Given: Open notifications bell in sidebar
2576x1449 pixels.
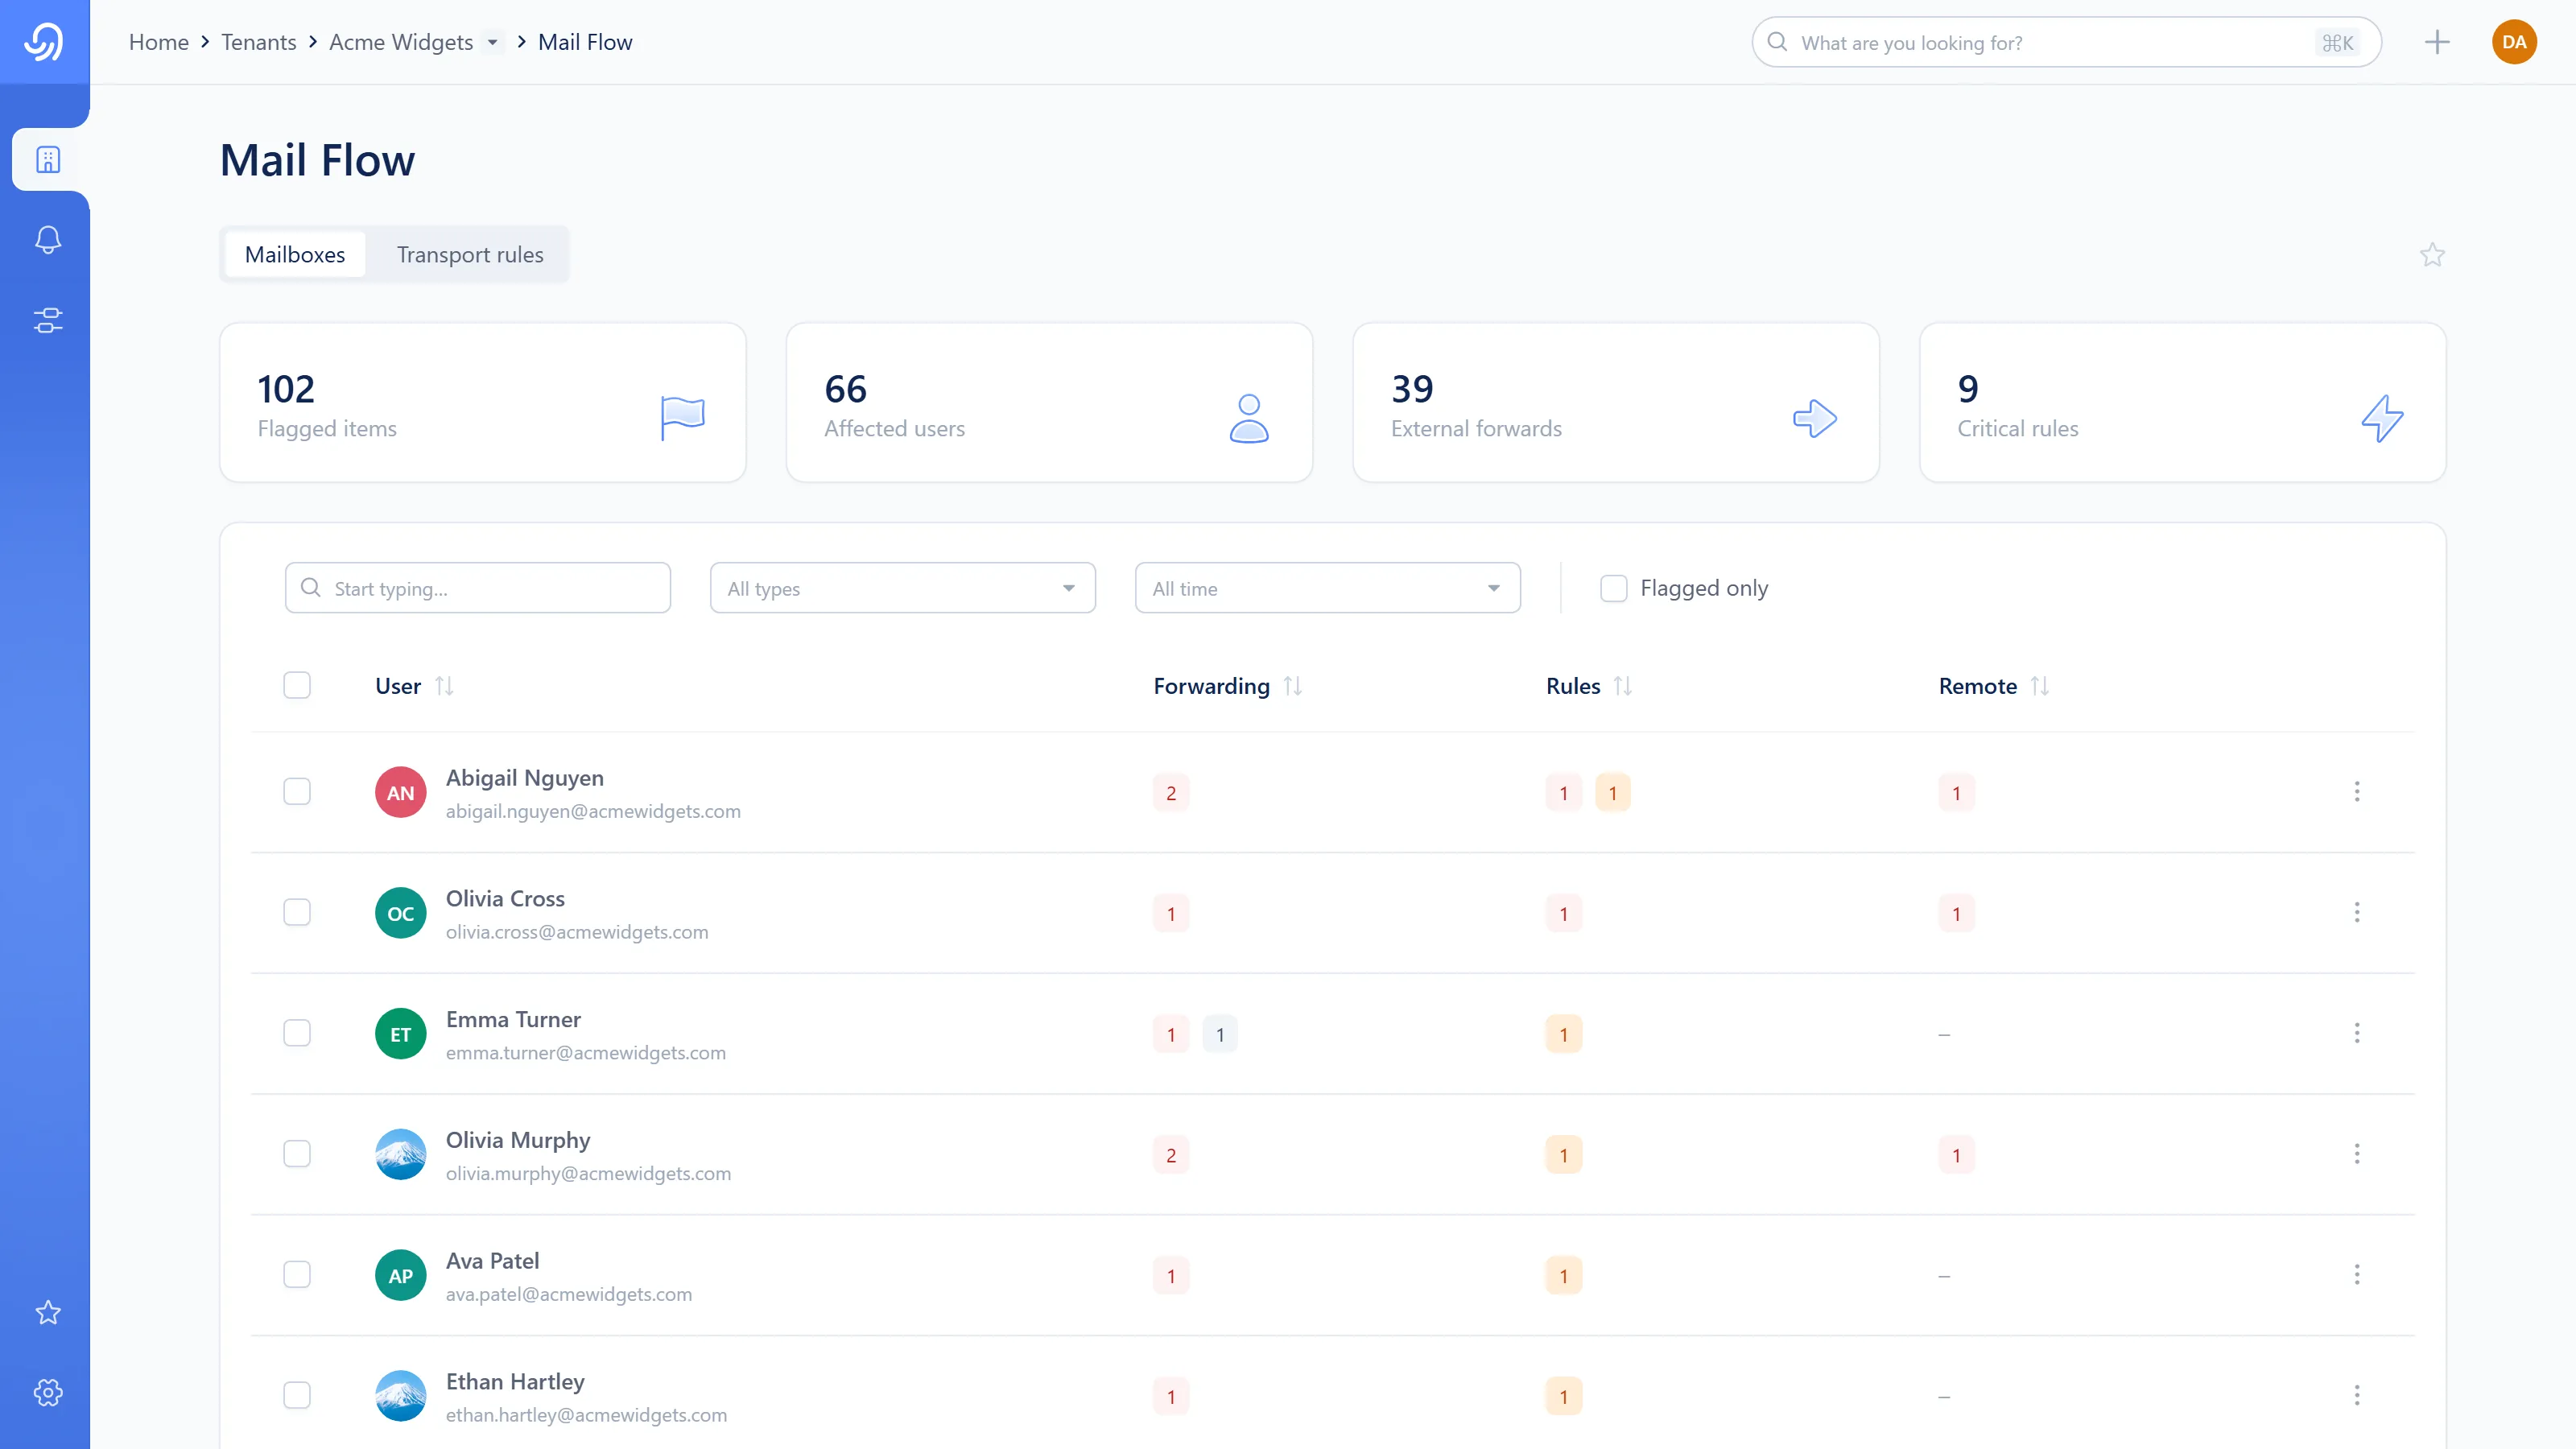Looking at the screenshot, I should click(48, 240).
